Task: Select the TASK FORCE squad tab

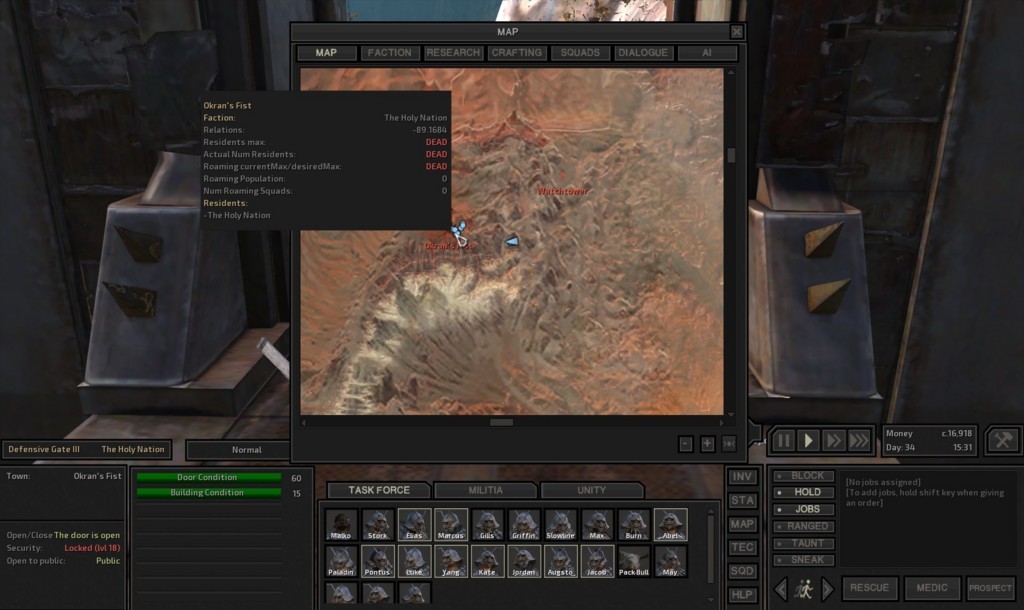Action: [x=379, y=490]
